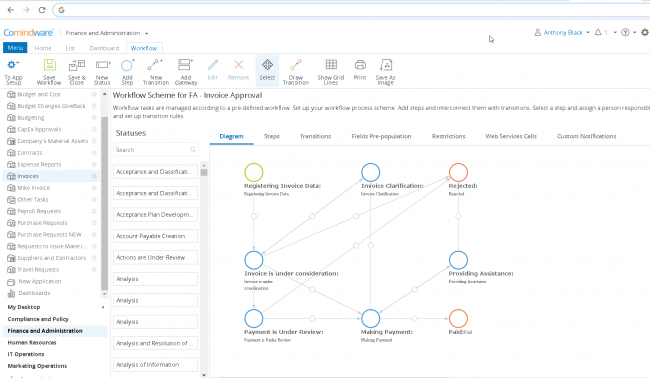Open the Finance and Administration dropdown

107,33
